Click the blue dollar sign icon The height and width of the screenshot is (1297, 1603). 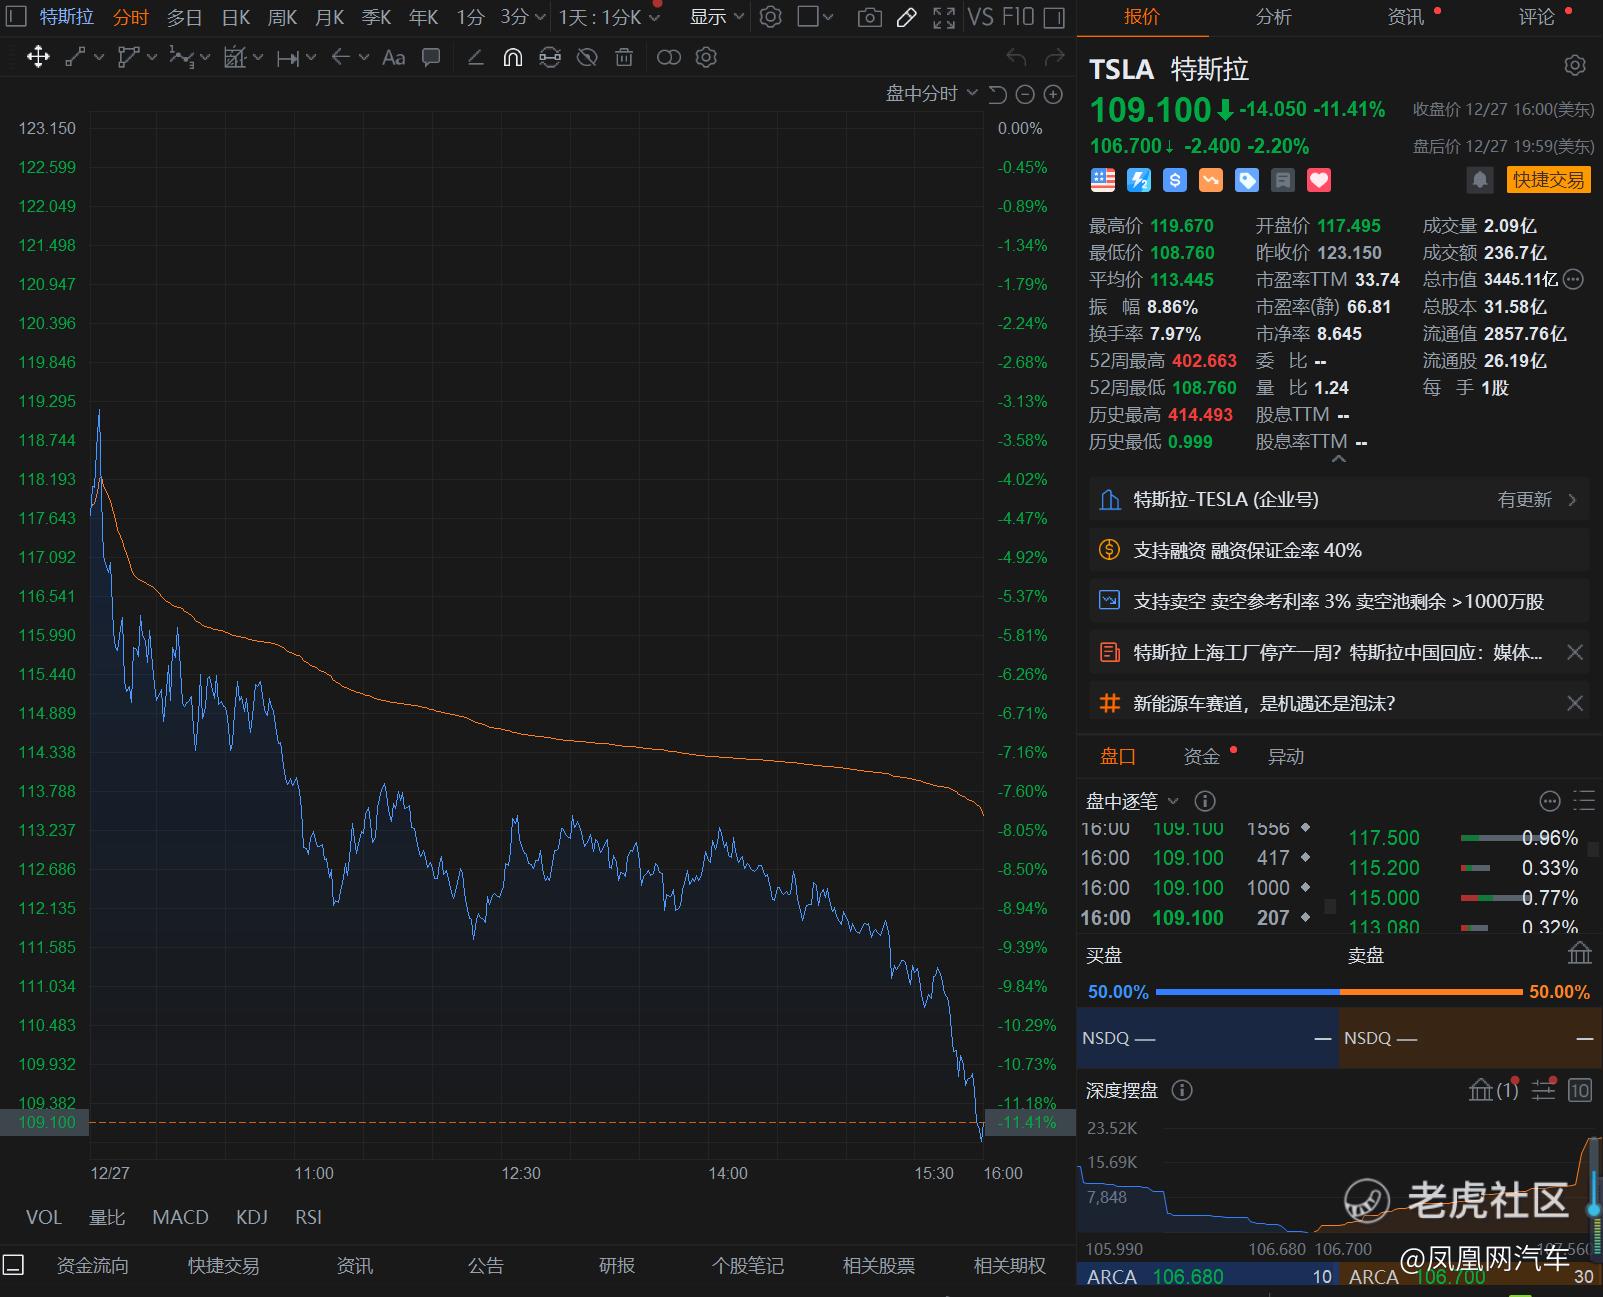point(1175,180)
